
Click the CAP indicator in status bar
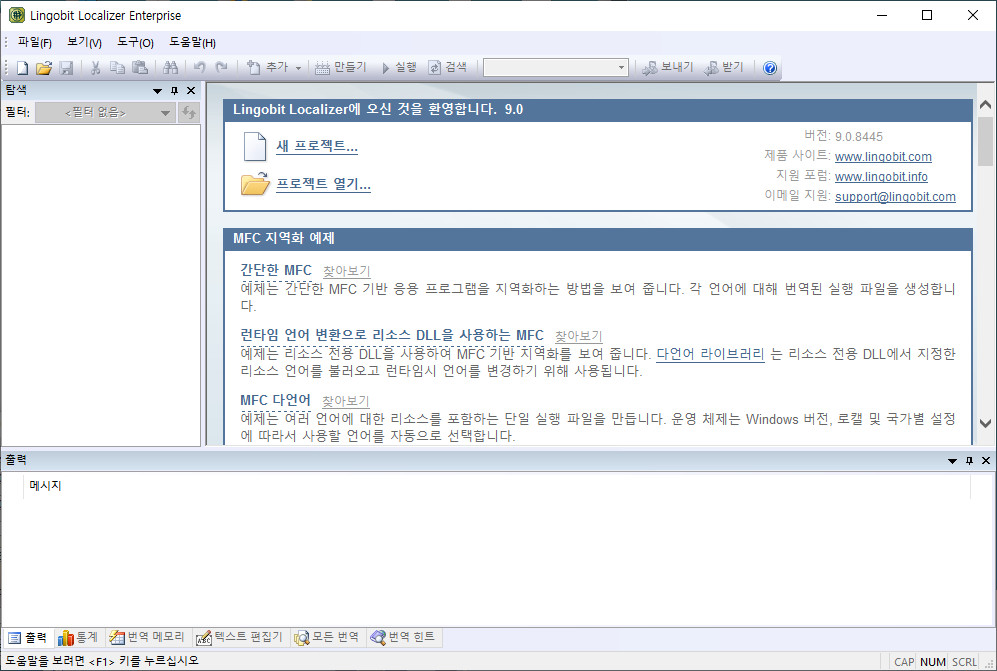[x=904, y=662]
